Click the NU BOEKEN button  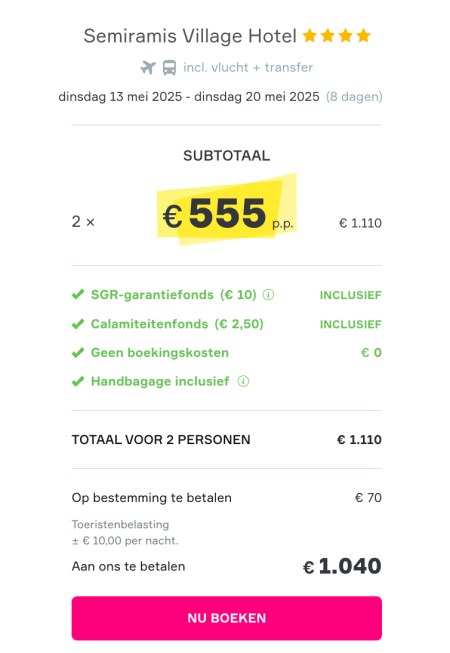click(x=226, y=618)
